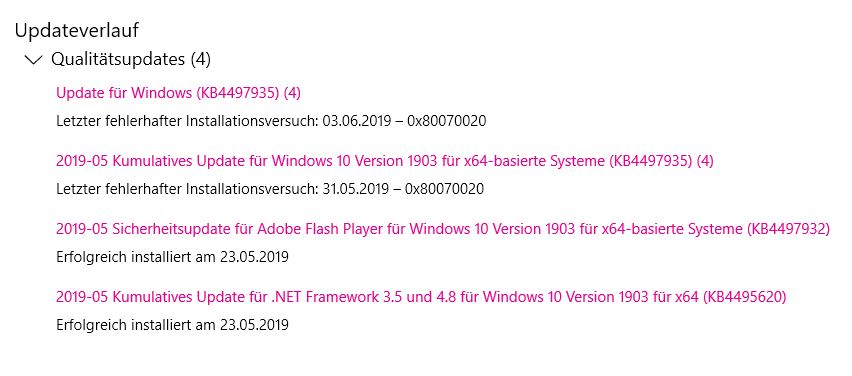Click error code 0x80070020 on the 31.05.2019 line
Screen dimensions: 852x376
(444, 189)
